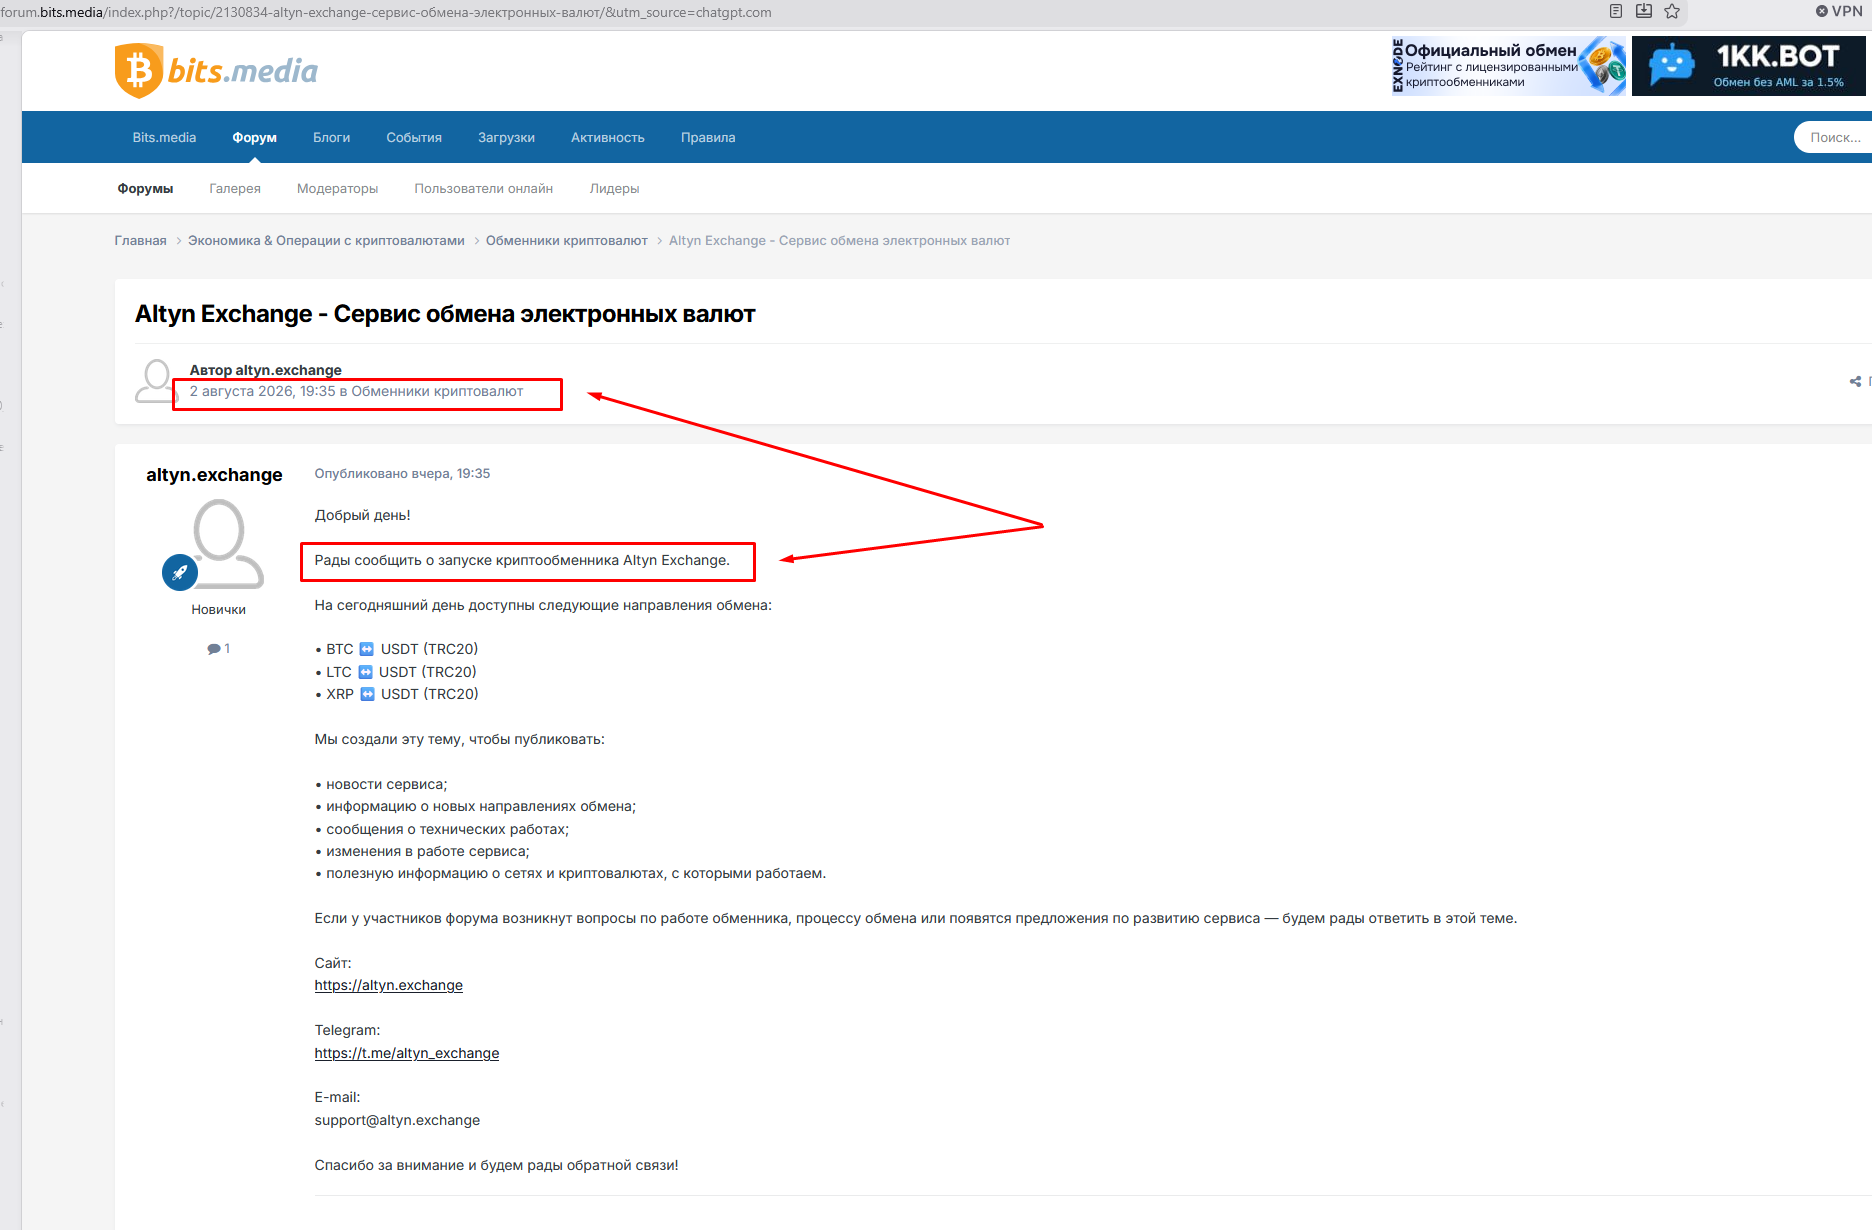Click the small author avatar under the topic title
The width and height of the screenshot is (1872, 1230).
coord(156,381)
